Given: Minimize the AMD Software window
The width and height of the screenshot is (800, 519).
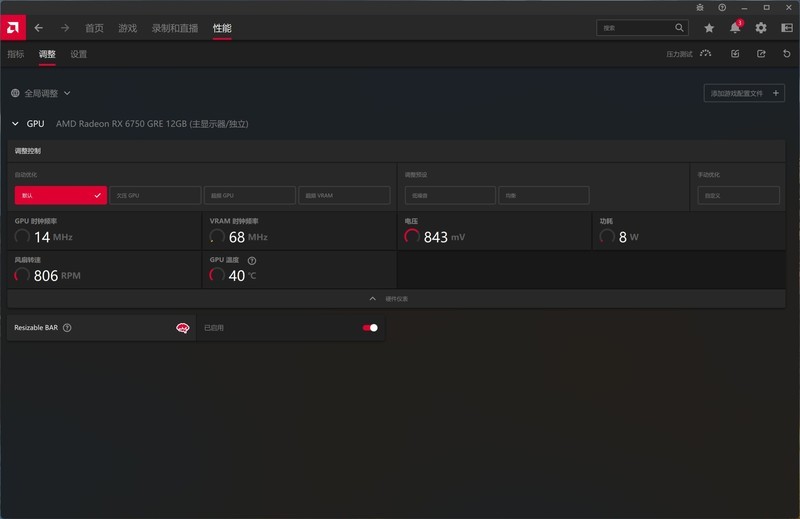Looking at the screenshot, I should pos(744,8).
